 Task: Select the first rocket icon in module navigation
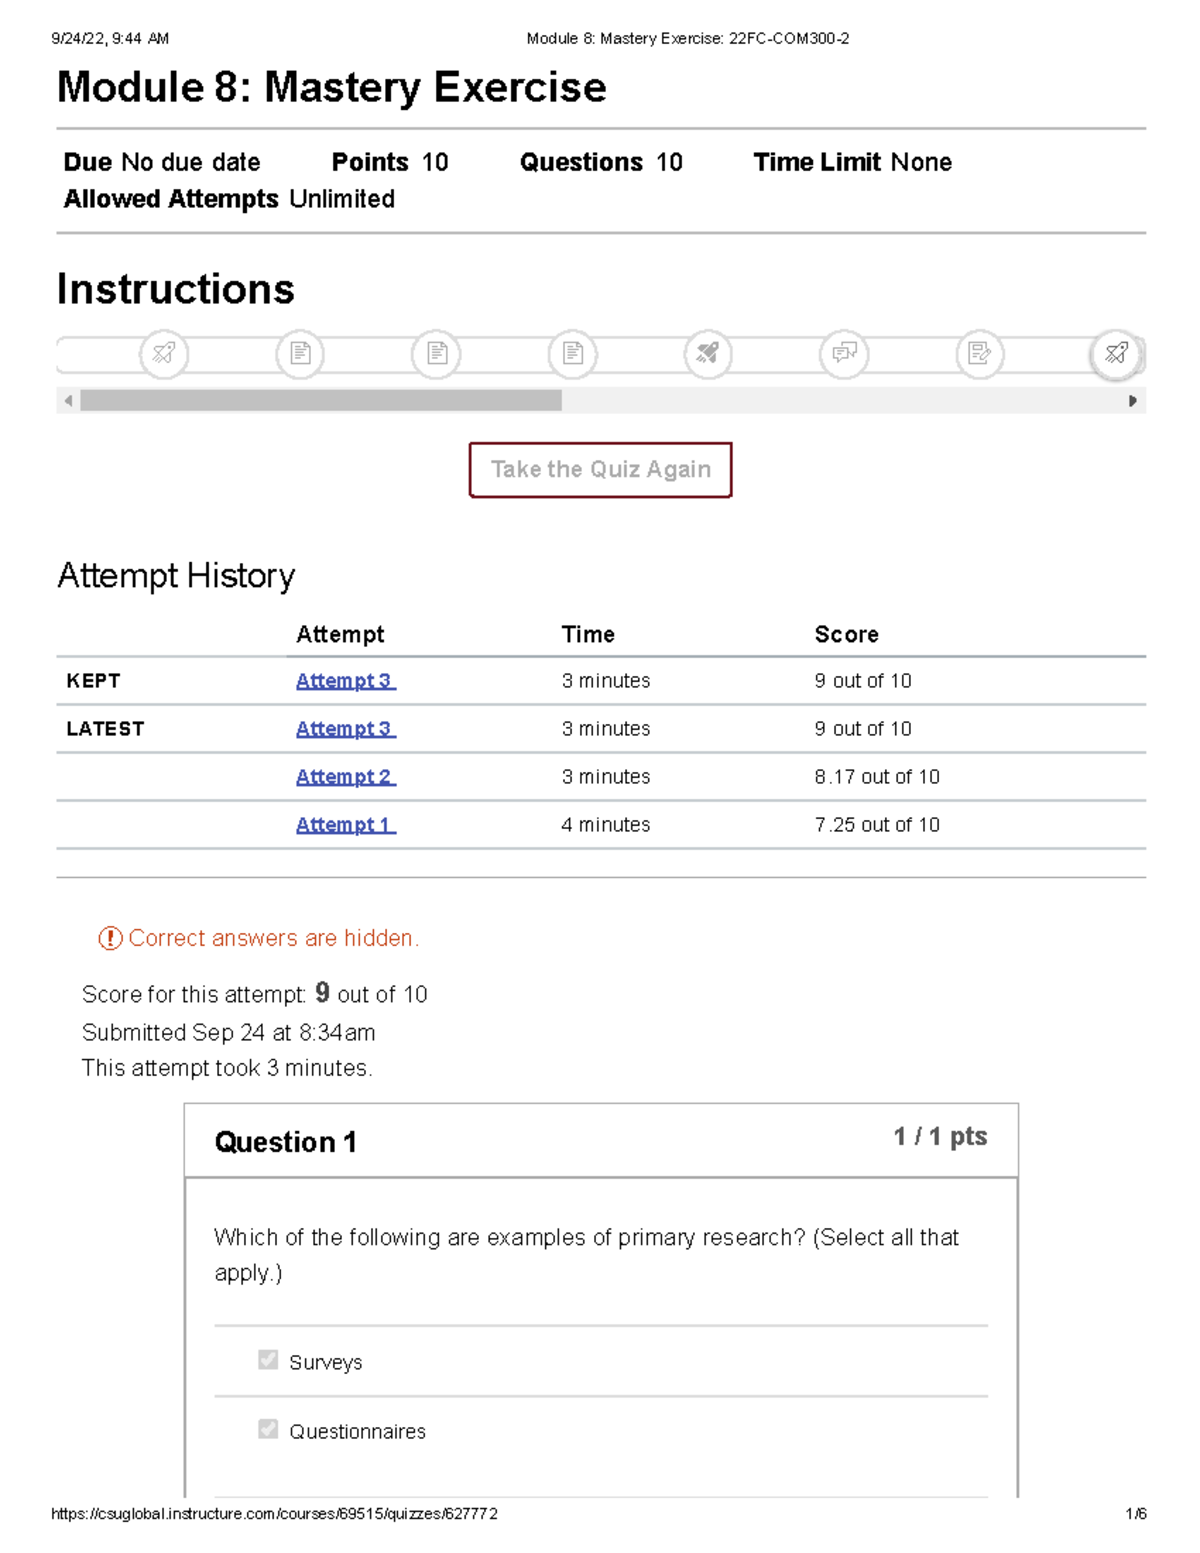point(164,353)
